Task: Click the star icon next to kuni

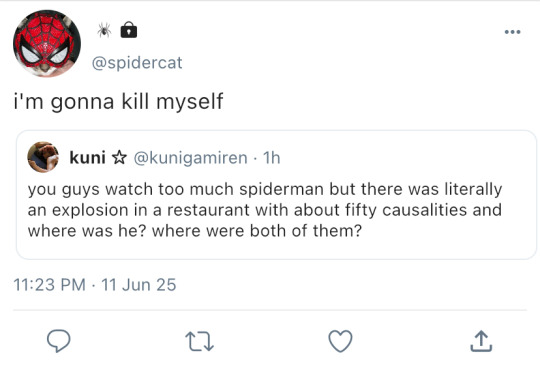Action: pos(120,158)
